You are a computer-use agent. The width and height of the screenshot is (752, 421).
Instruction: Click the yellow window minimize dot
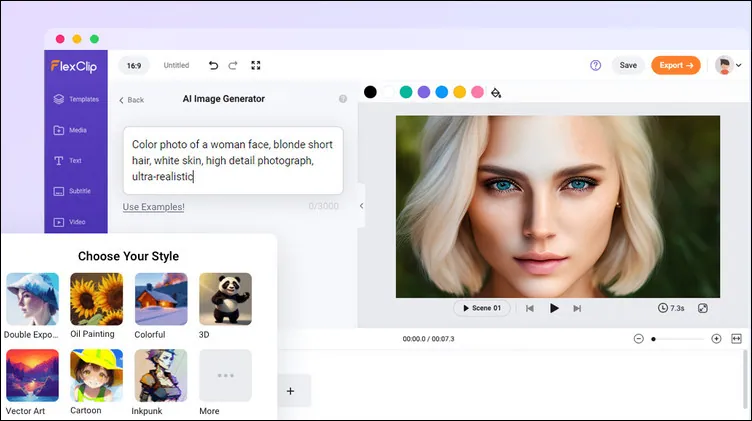tap(77, 39)
